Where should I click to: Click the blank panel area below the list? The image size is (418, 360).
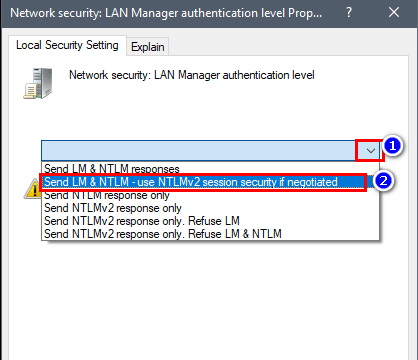click(x=208, y=300)
